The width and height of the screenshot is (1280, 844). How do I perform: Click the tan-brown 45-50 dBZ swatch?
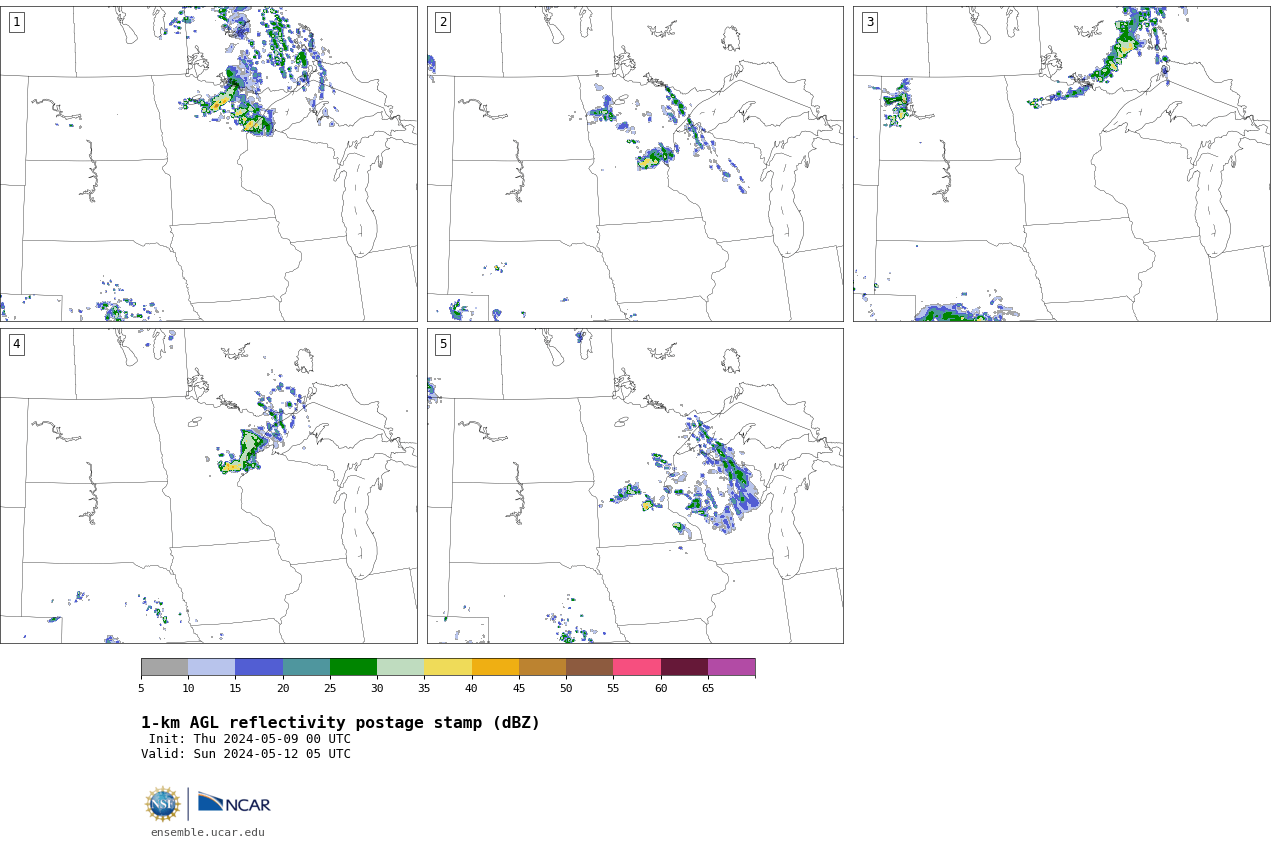542,667
